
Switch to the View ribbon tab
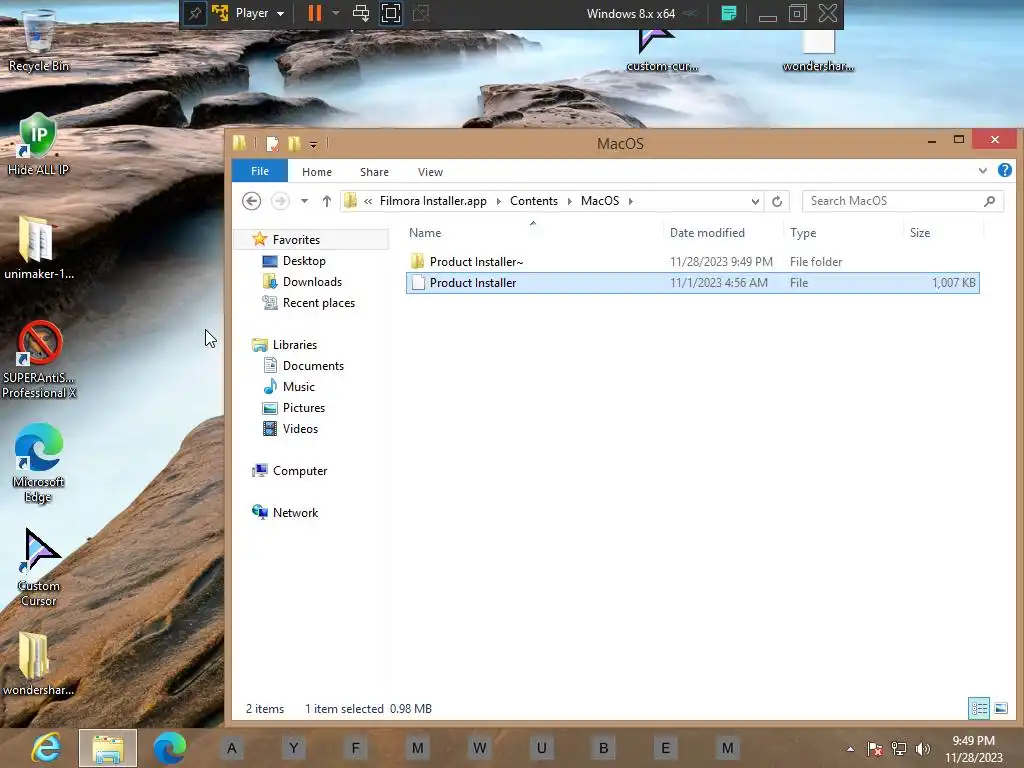click(x=430, y=172)
